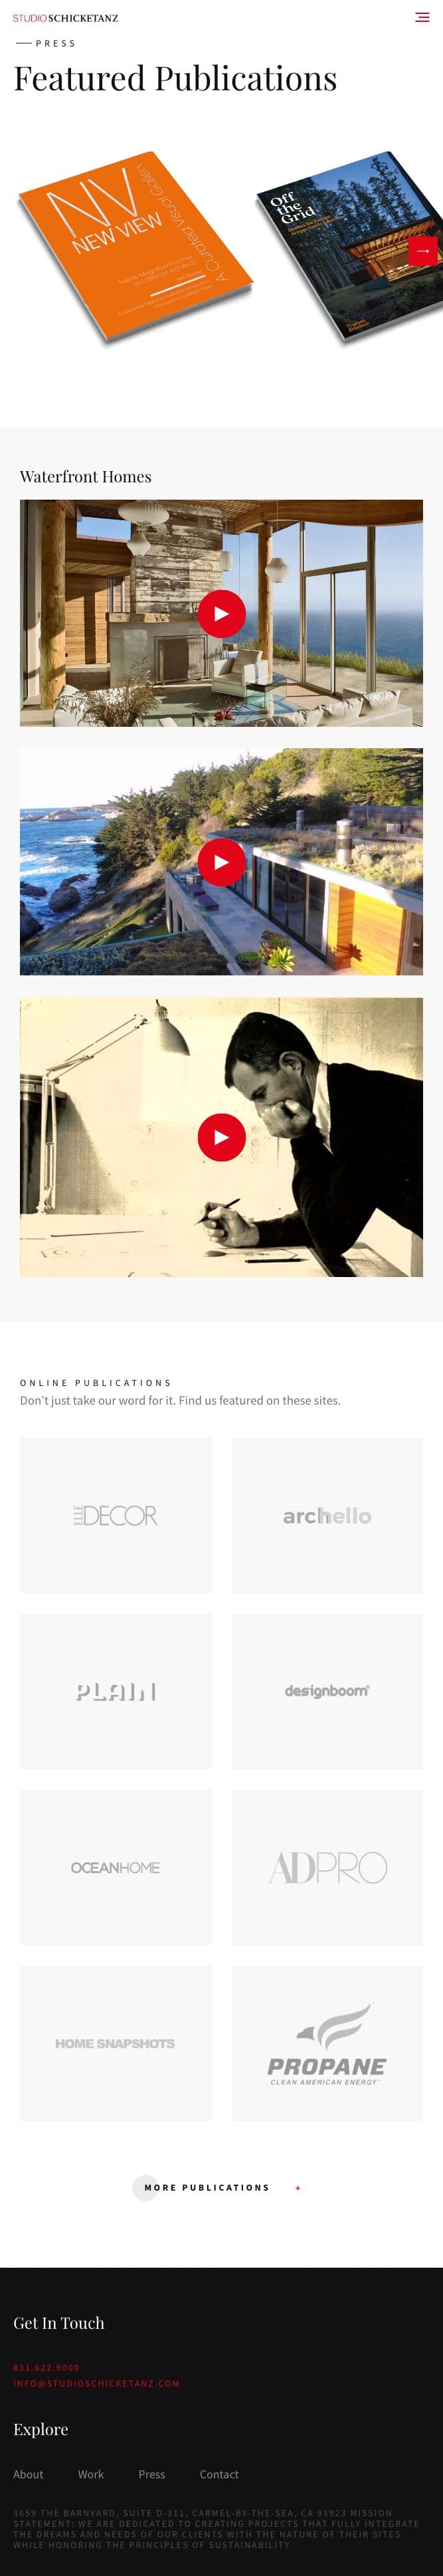Open the hamburger menu icon
This screenshot has height=2576, width=443.
pyautogui.click(x=422, y=17)
